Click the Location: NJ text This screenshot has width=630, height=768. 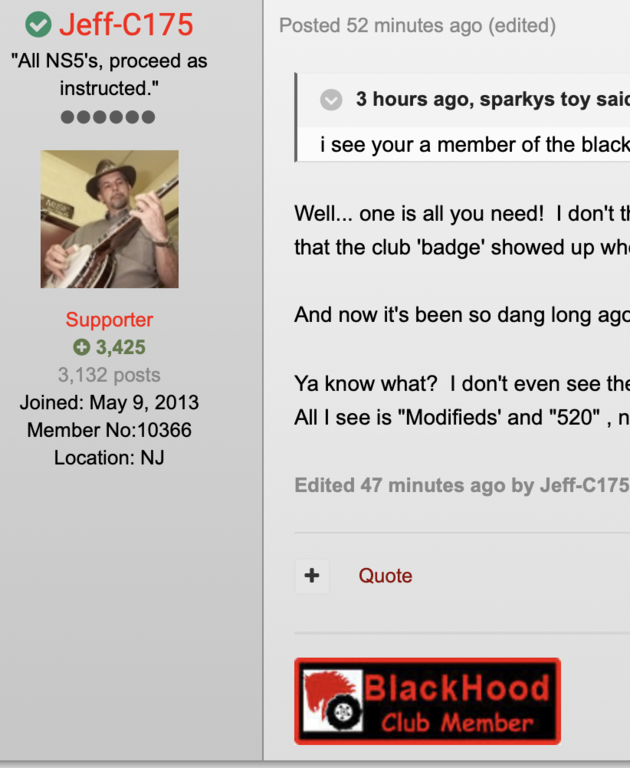point(109,457)
